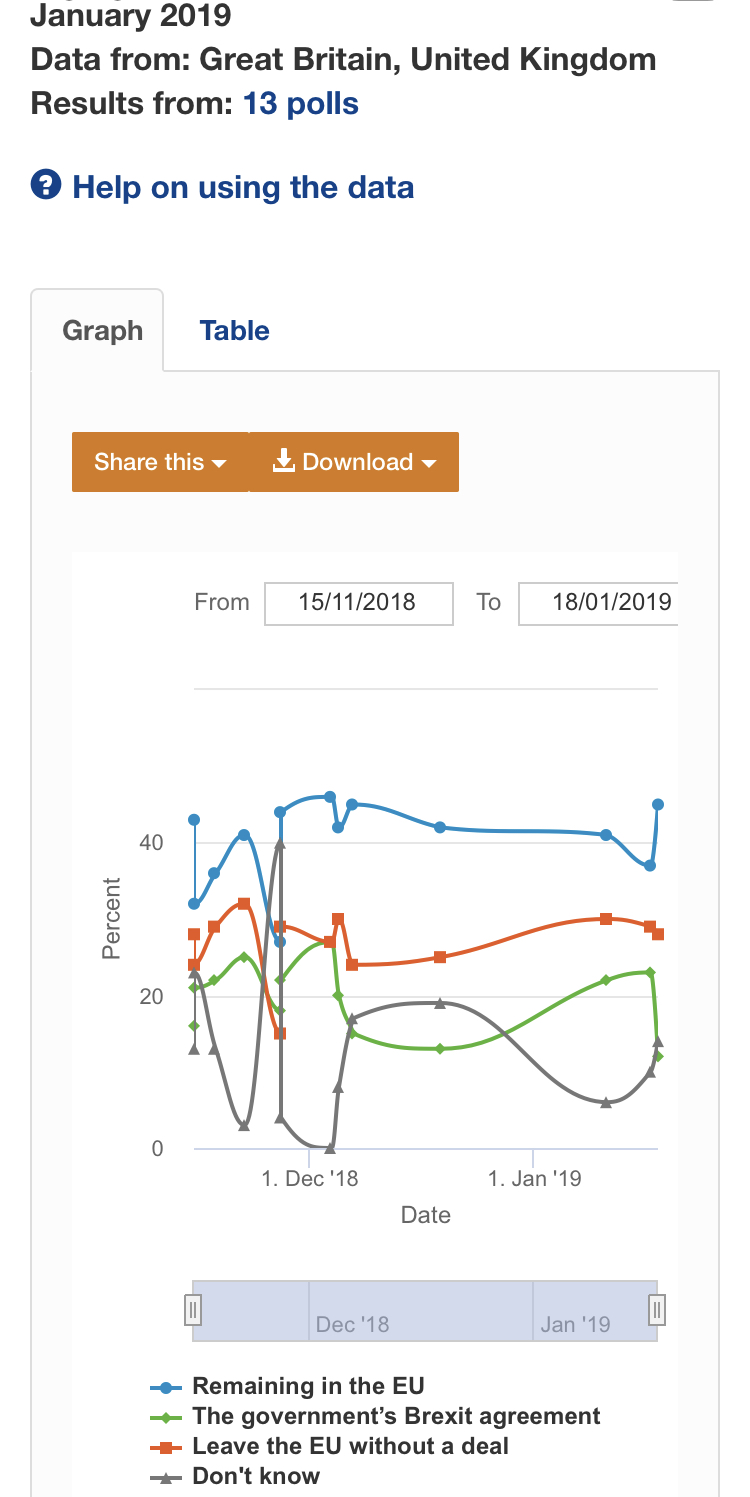
Task: Click the Dec '18 area in range navigator
Action: [x=352, y=1324]
